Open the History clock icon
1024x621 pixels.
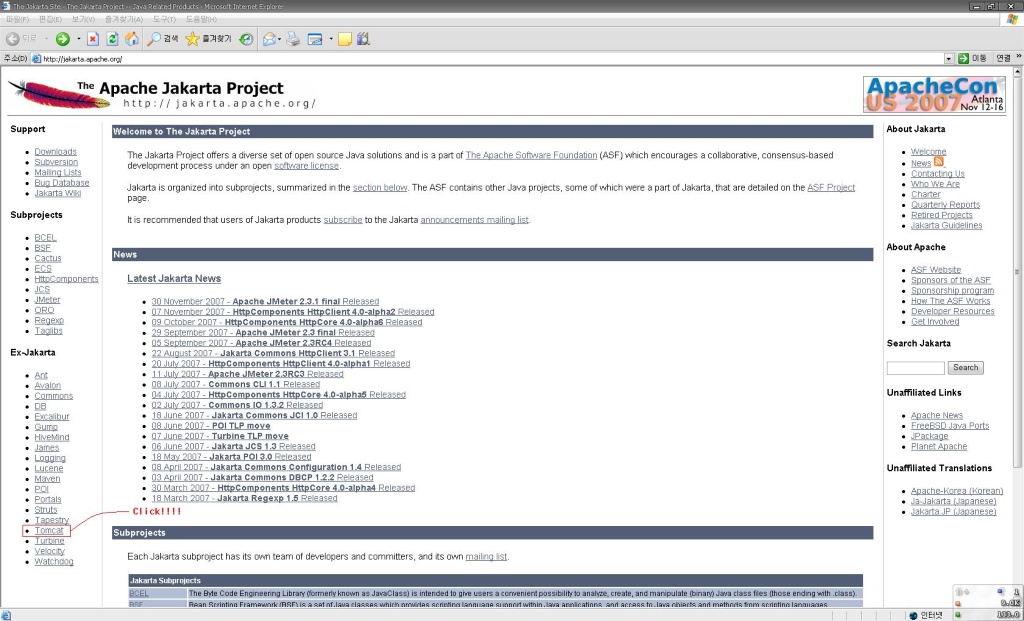point(246,39)
